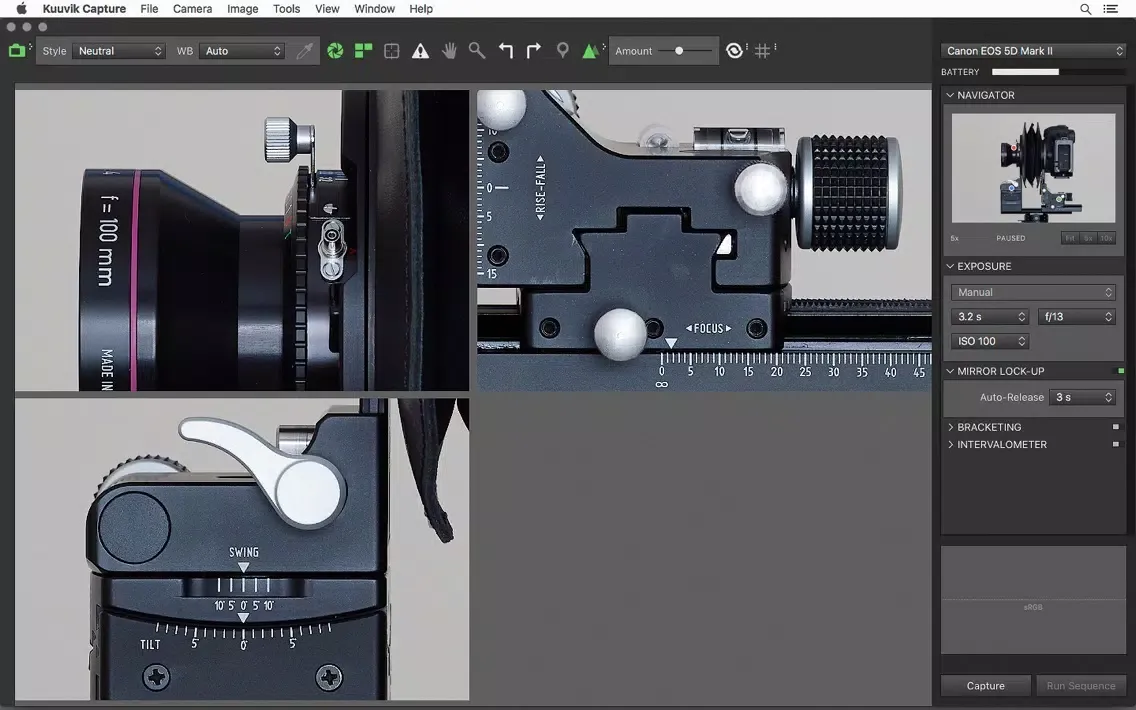Select the magnifier zoom tool

click(477, 51)
